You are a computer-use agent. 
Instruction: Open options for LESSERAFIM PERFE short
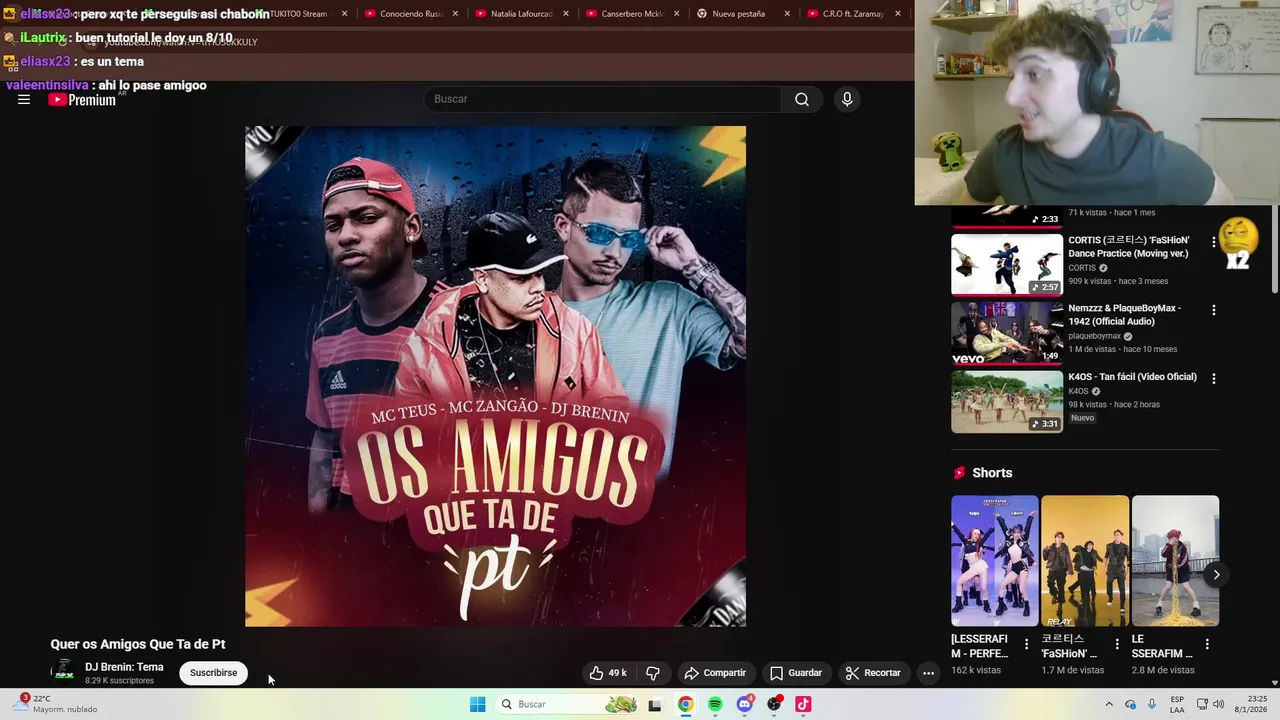click(1026, 645)
